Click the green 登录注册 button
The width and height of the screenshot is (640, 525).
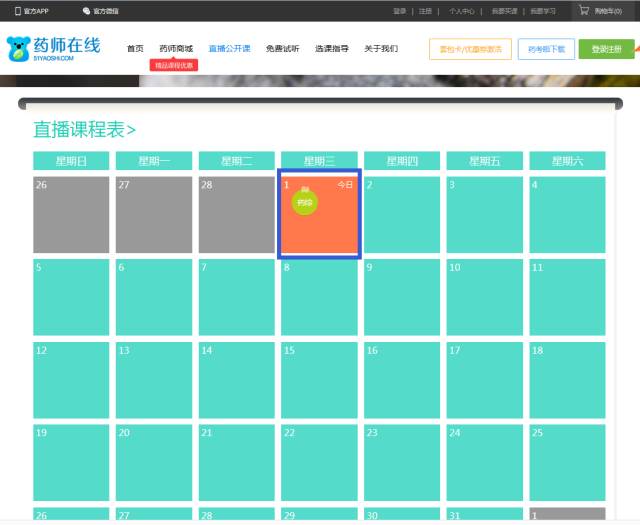(x=607, y=49)
